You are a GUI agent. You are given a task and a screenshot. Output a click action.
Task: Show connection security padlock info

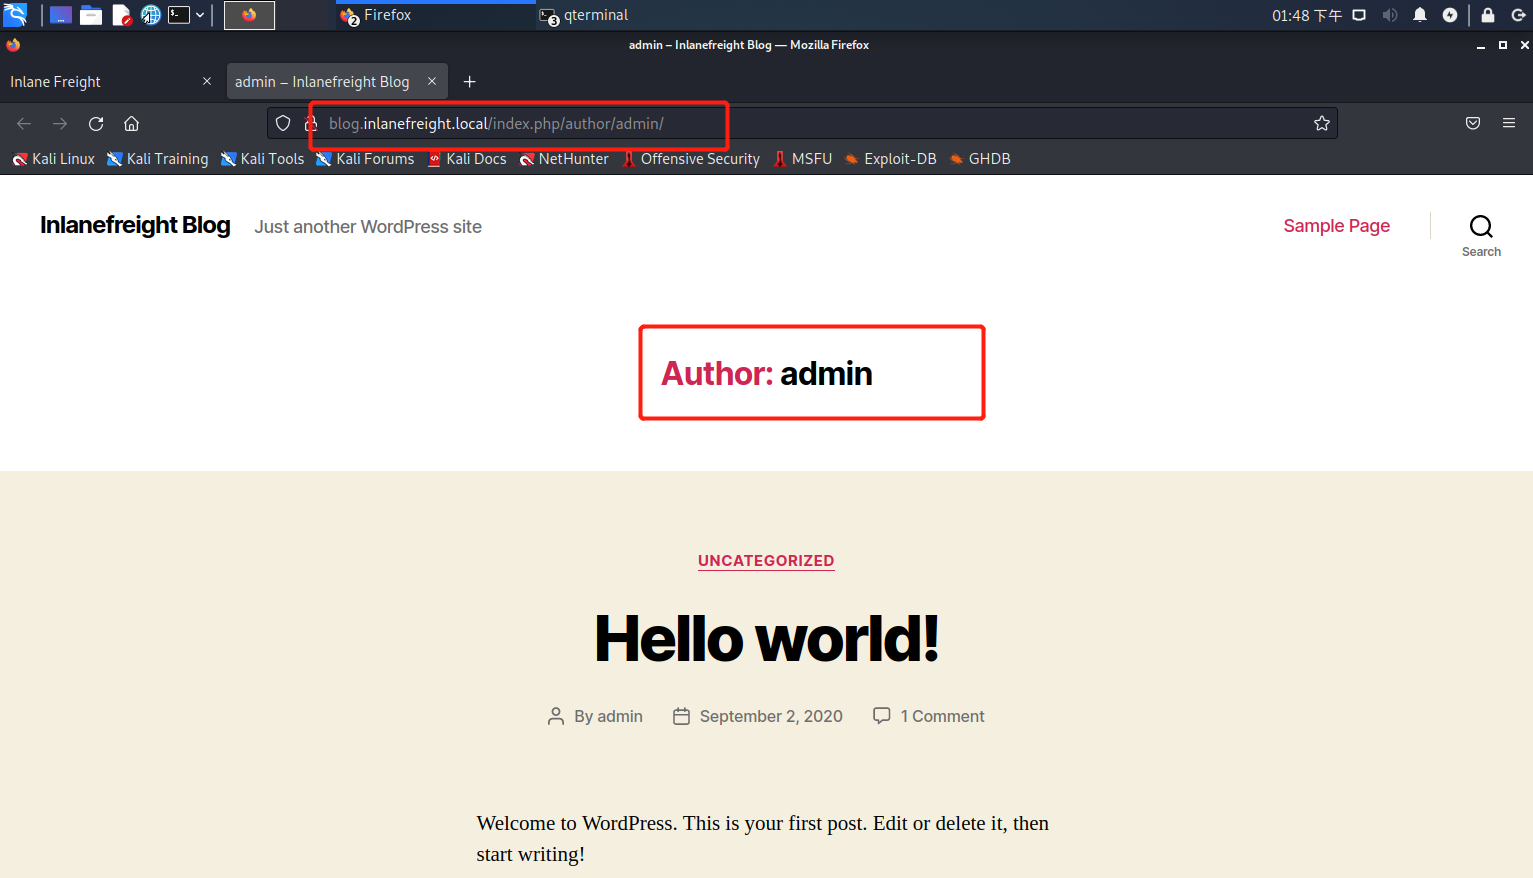pyautogui.click(x=310, y=123)
